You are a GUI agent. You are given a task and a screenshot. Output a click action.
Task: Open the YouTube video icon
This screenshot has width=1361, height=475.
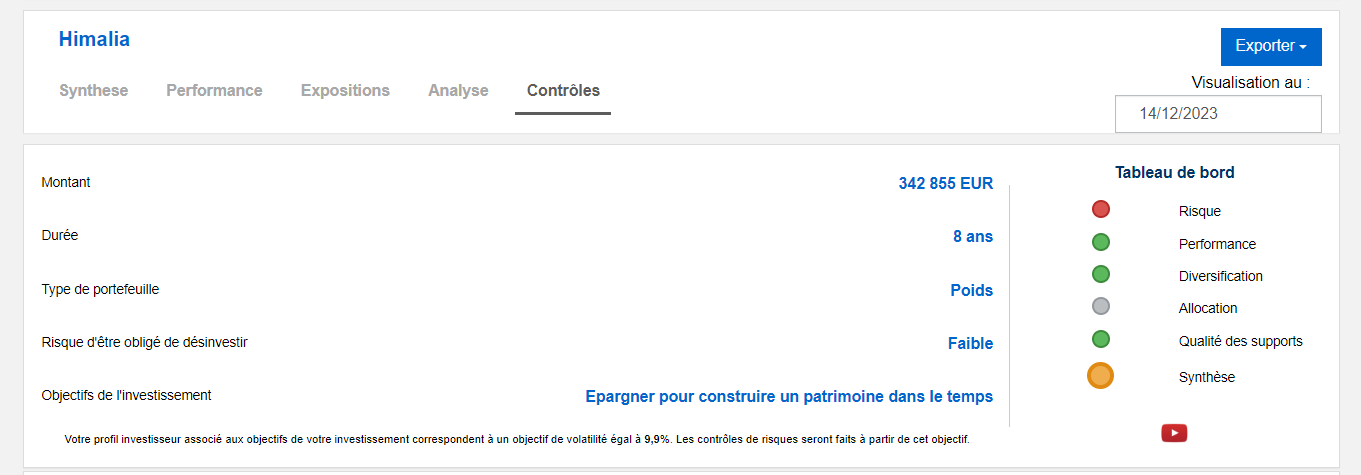[x=1174, y=433]
